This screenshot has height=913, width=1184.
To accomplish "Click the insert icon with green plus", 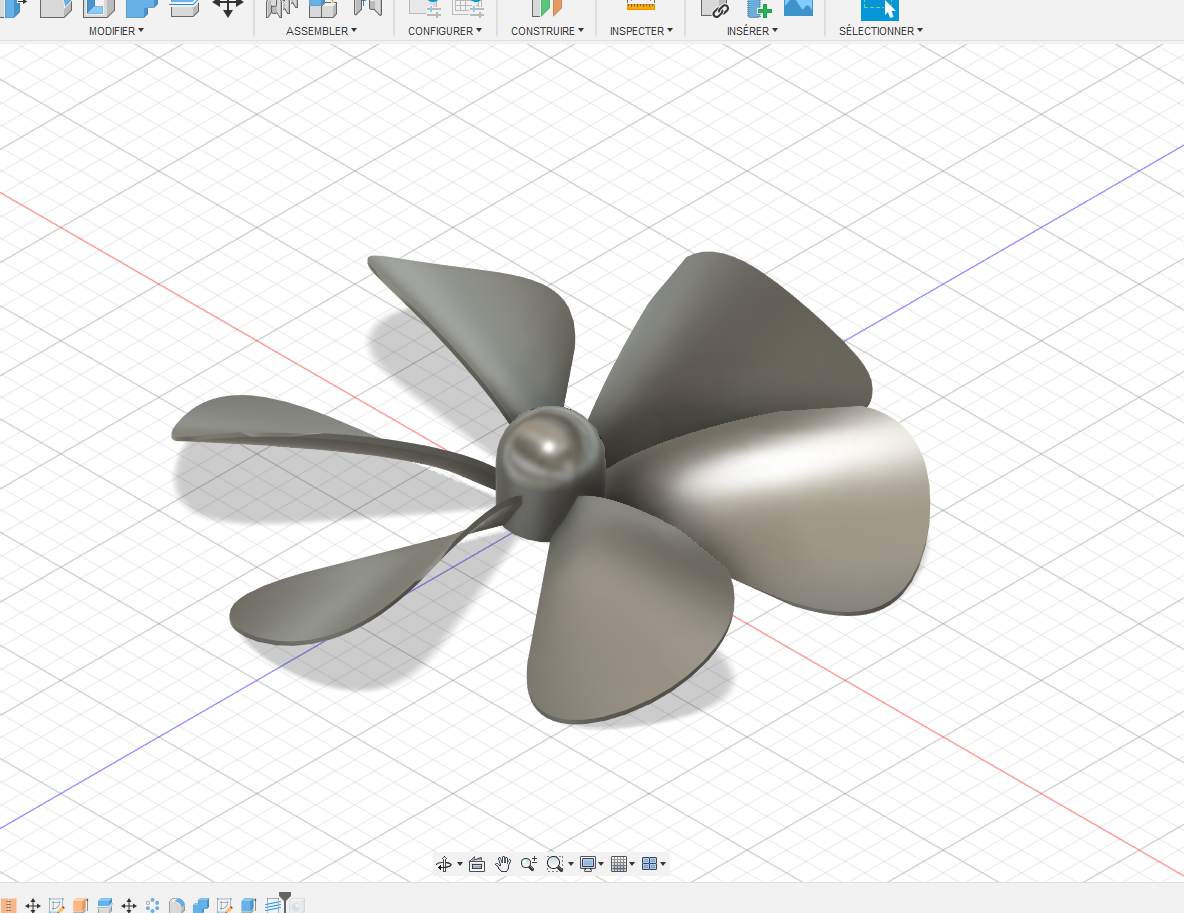I will pyautogui.click(x=758, y=8).
